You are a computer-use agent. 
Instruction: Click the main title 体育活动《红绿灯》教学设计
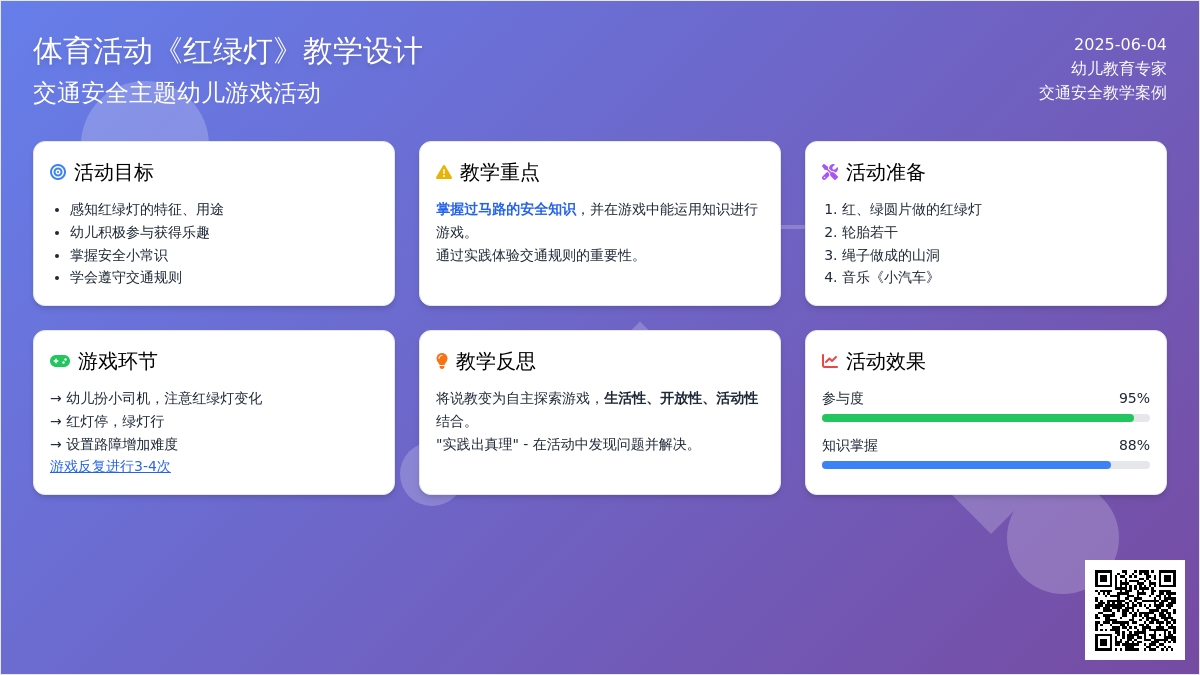pos(228,51)
